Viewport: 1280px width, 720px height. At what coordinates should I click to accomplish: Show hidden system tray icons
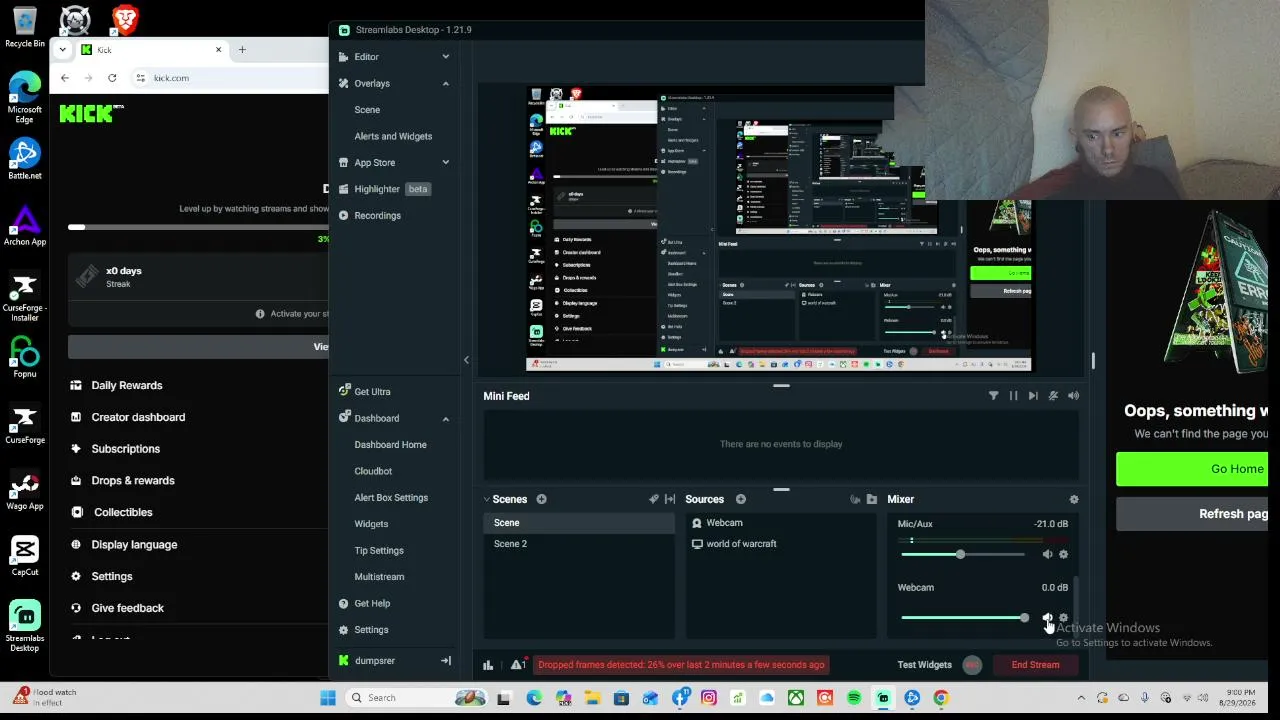click(x=1081, y=698)
